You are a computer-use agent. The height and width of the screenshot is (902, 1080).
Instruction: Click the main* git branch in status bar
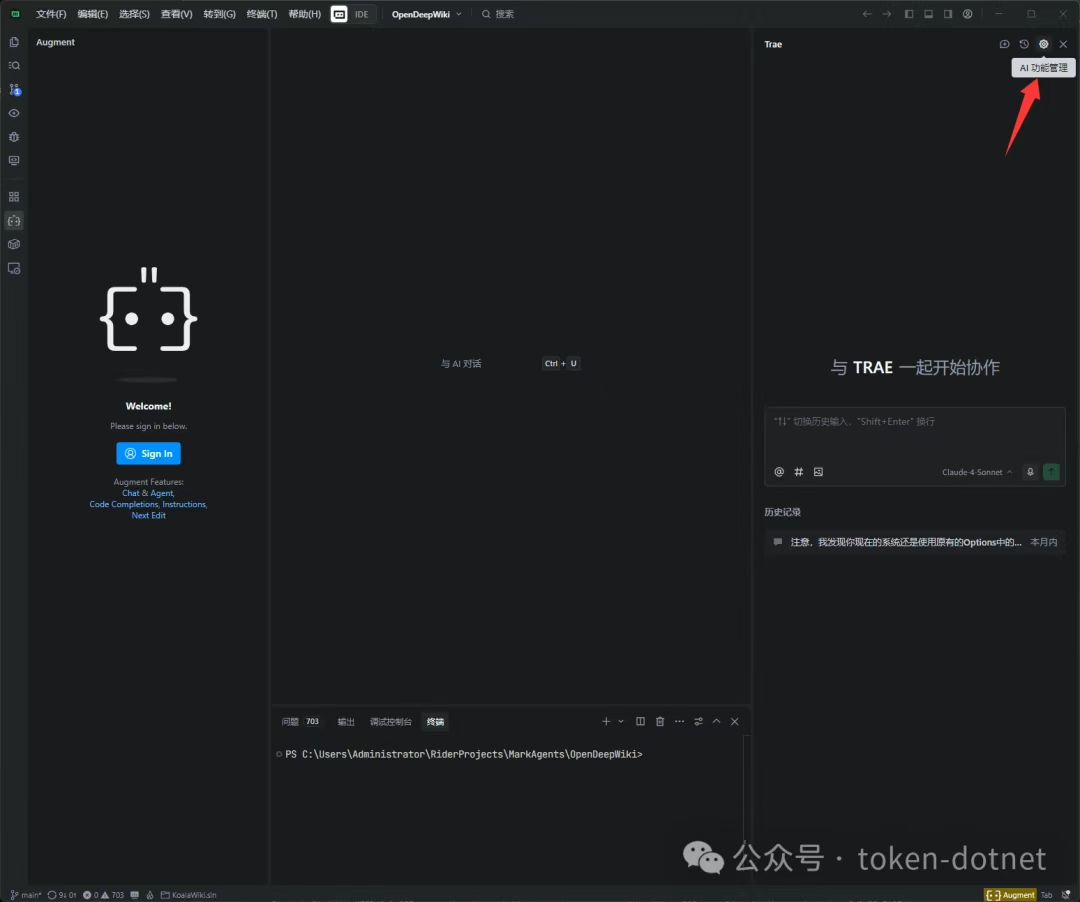click(x=25, y=895)
